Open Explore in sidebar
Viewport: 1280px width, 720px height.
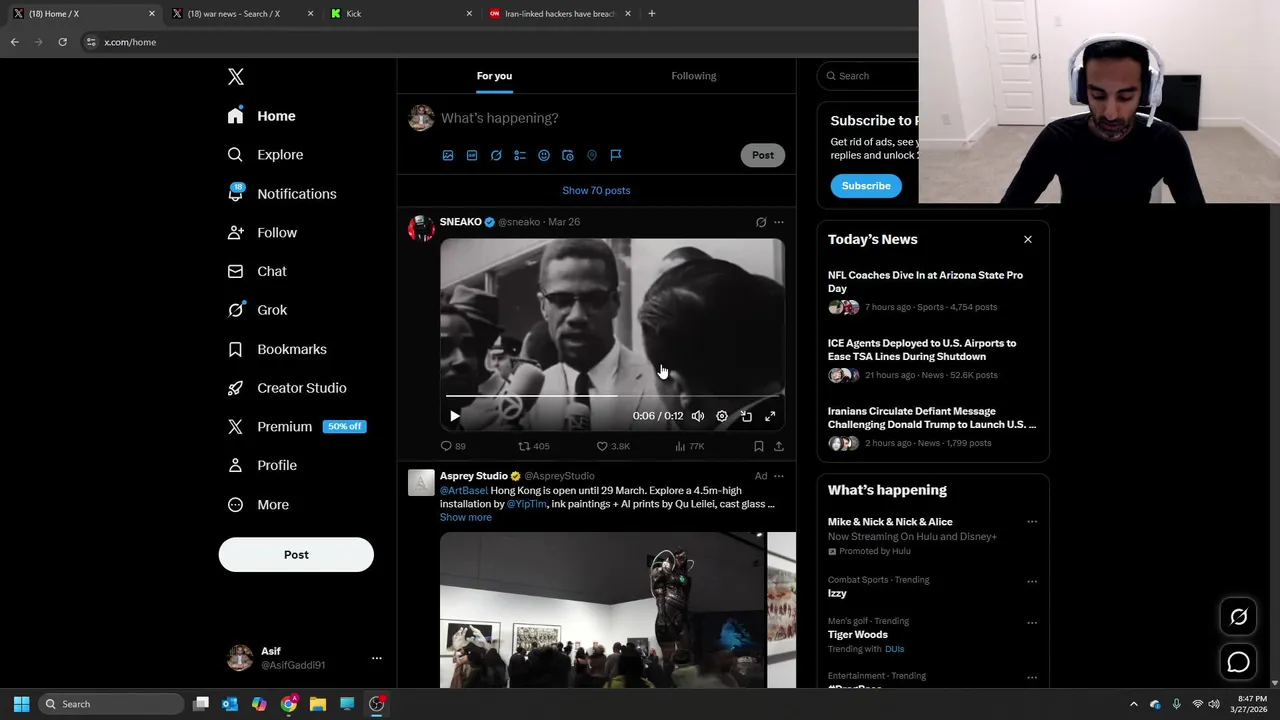point(265,155)
